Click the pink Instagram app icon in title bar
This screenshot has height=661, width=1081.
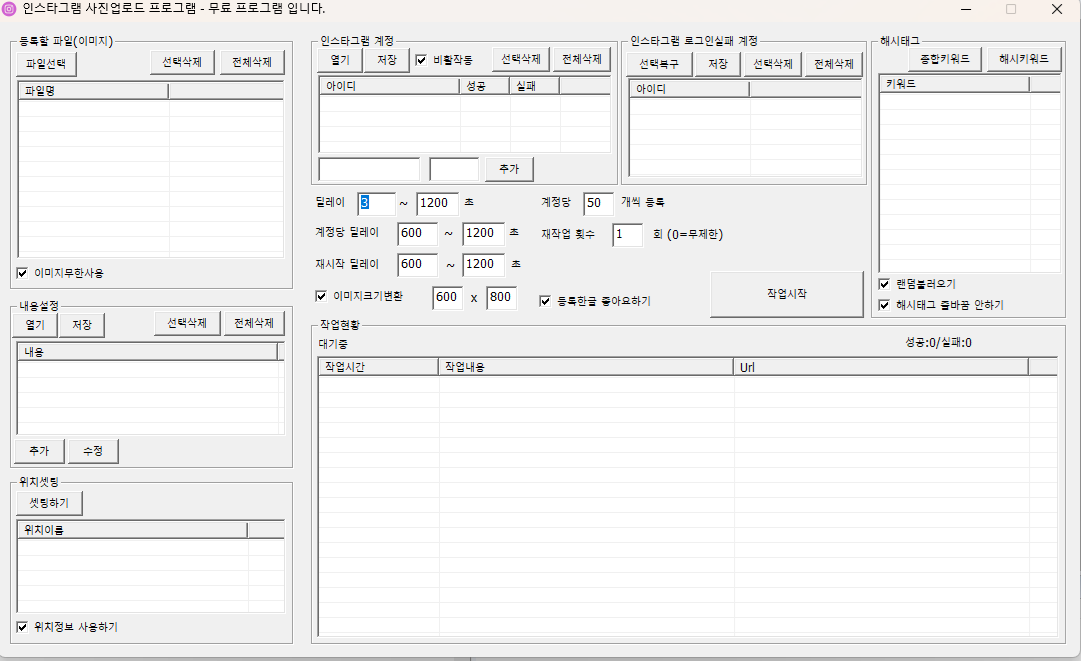coord(9,9)
